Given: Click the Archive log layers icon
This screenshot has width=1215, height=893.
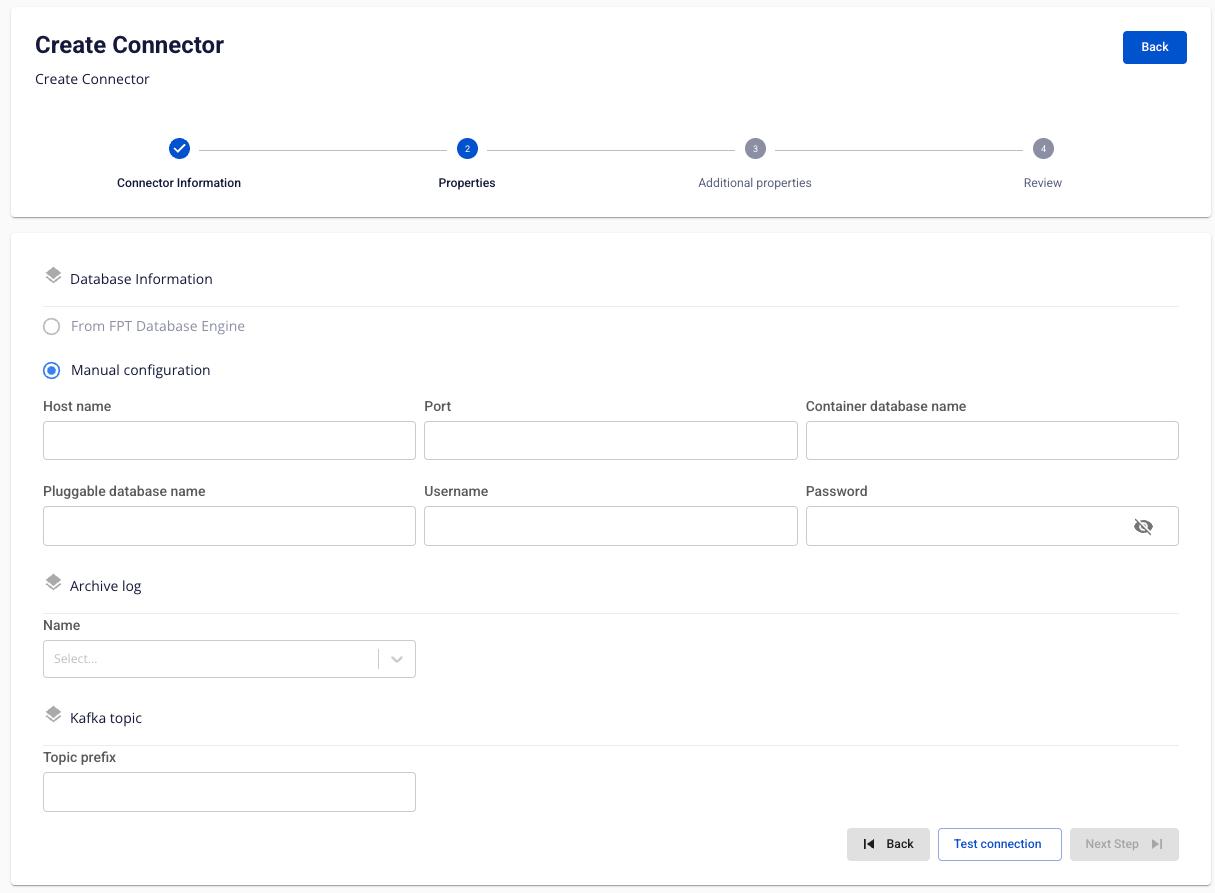Looking at the screenshot, I should pyautogui.click(x=53, y=583).
